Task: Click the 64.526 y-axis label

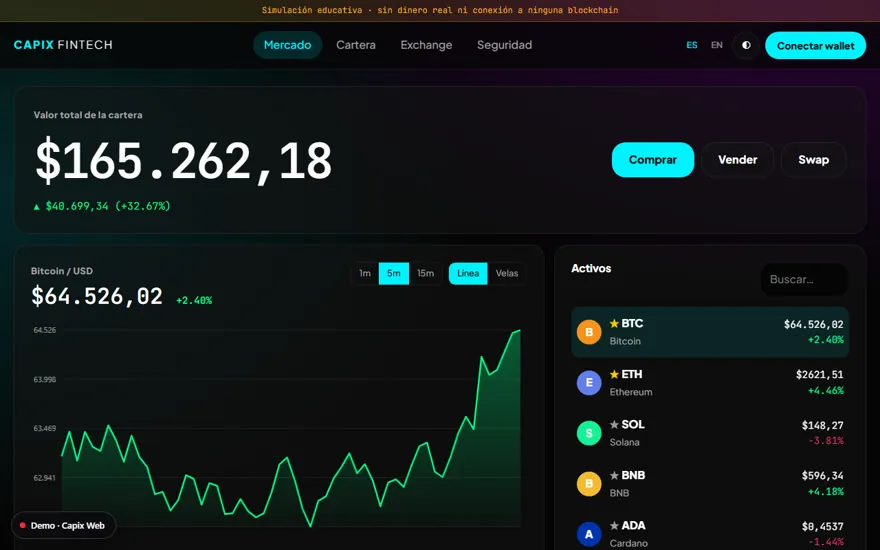Action: pyautogui.click(x=44, y=330)
